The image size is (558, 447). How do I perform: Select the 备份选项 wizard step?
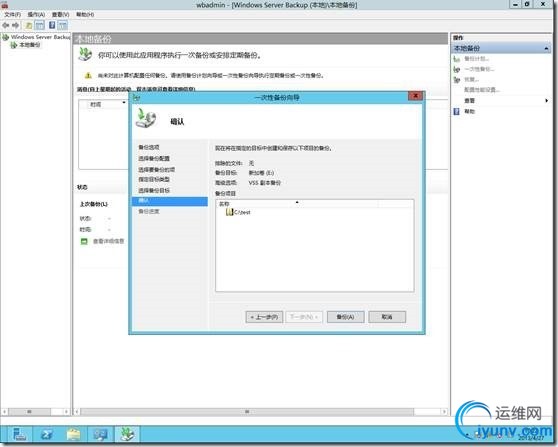pos(149,147)
